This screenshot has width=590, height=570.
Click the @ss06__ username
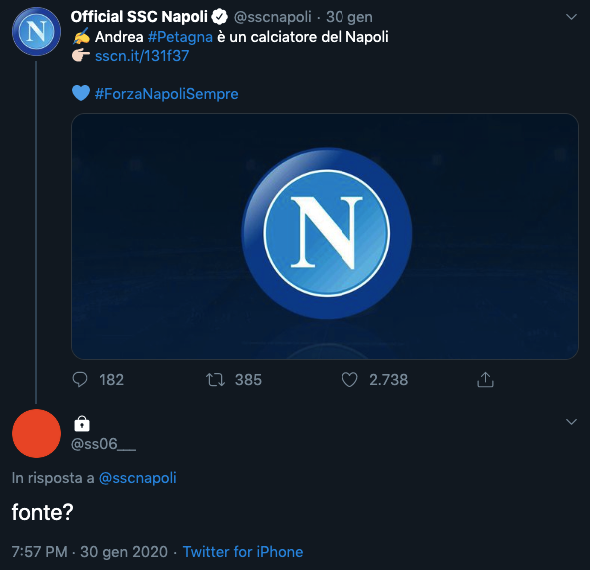pyautogui.click(x=103, y=444)
